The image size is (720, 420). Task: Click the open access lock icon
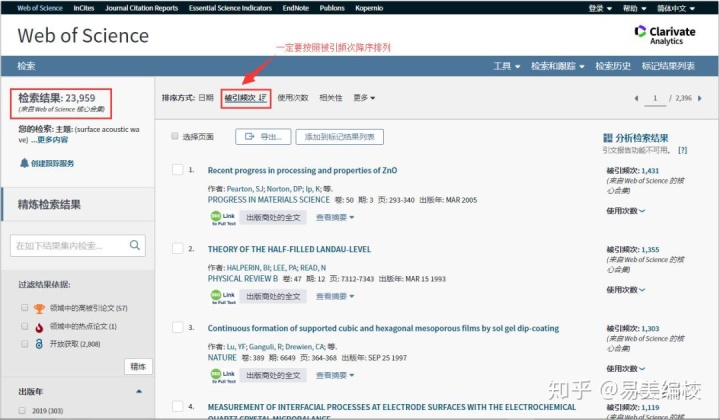point(39,344)
